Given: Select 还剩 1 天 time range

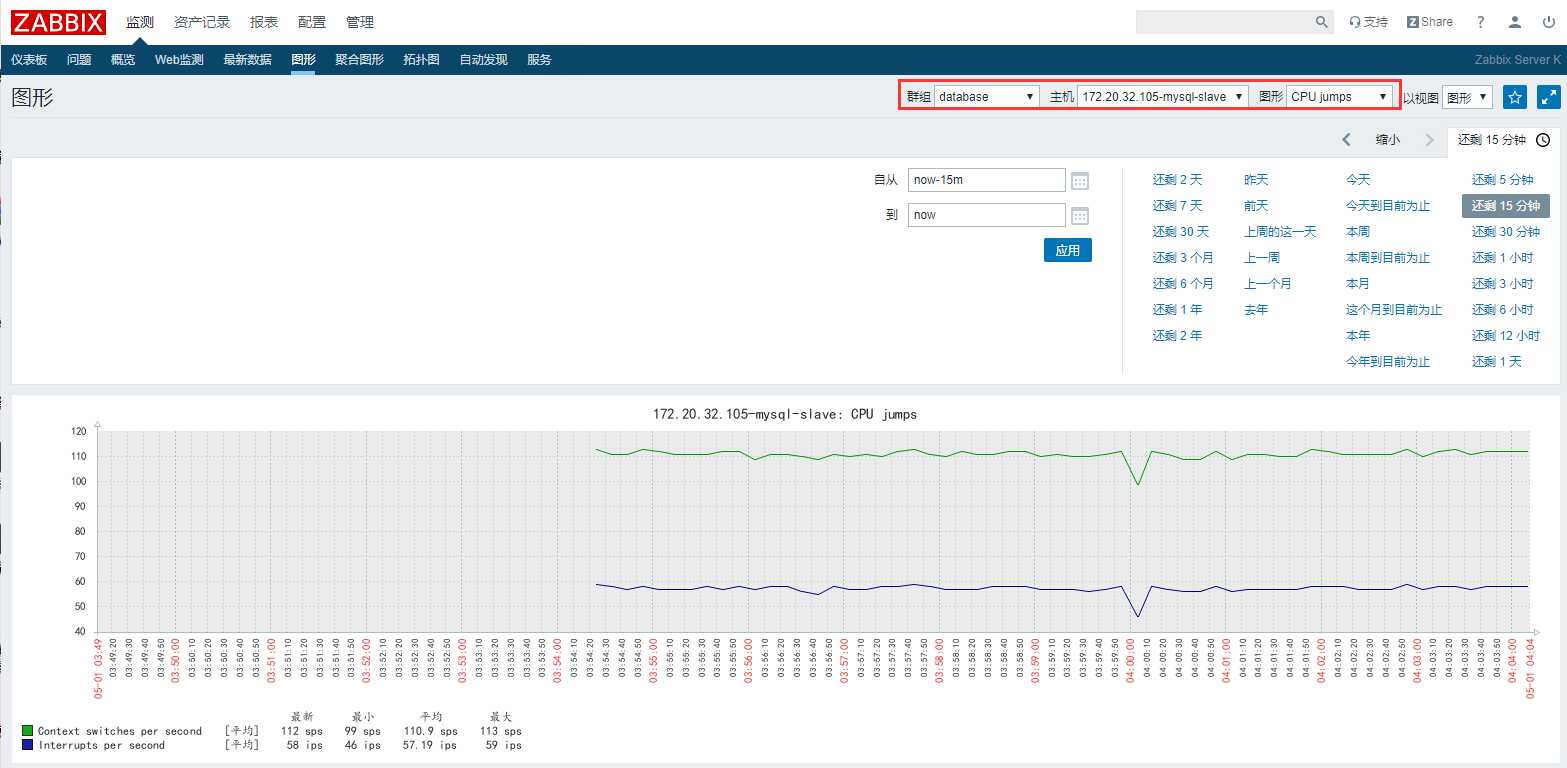Looking at the screenshot, I should (1496, 362).
